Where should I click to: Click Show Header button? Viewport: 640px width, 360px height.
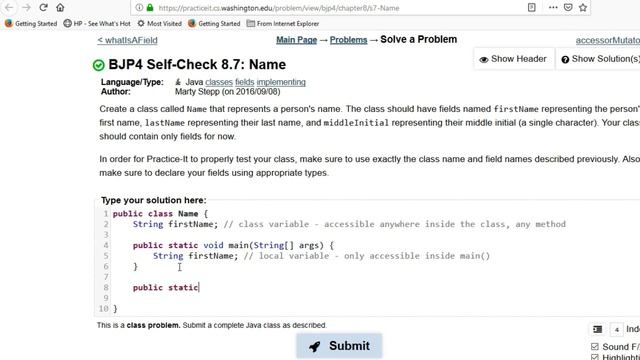tap(513, 59)
